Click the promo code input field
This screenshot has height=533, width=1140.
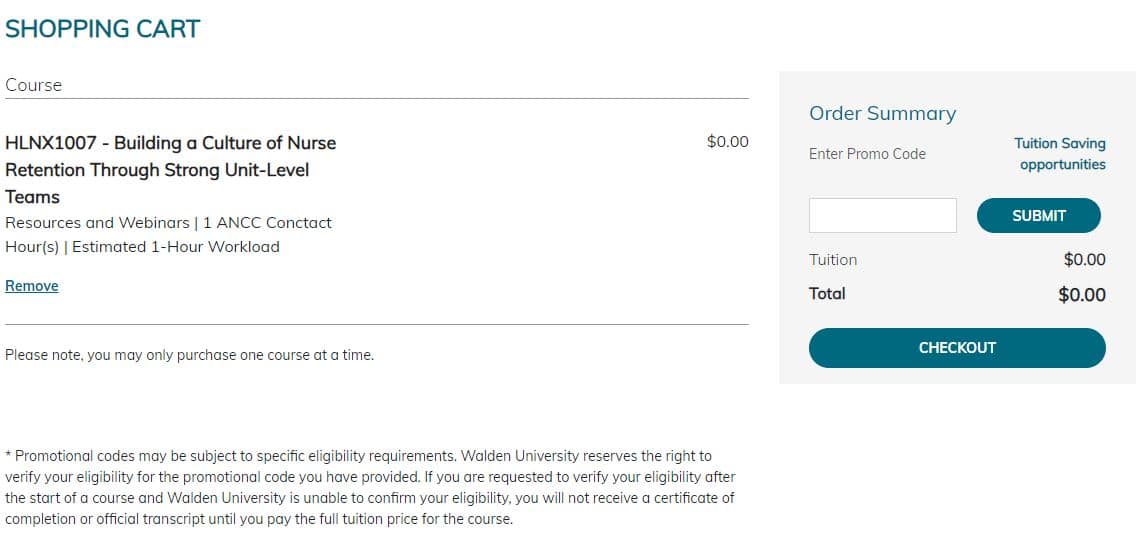(882, 216)
